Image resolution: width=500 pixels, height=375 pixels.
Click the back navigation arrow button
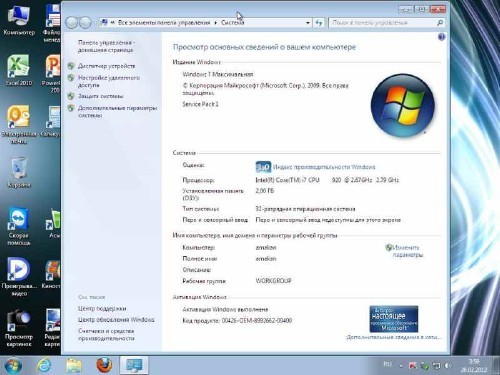[71, 23]
